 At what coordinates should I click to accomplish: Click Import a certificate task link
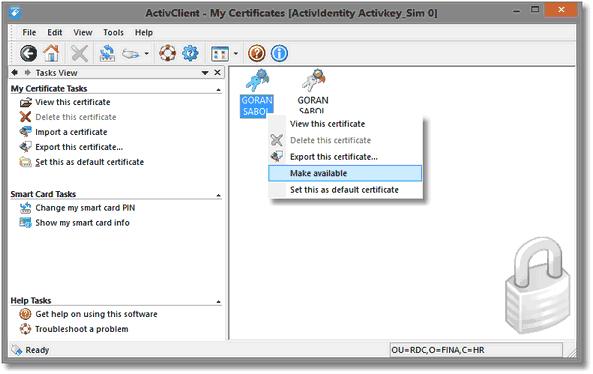coord(71,132)
